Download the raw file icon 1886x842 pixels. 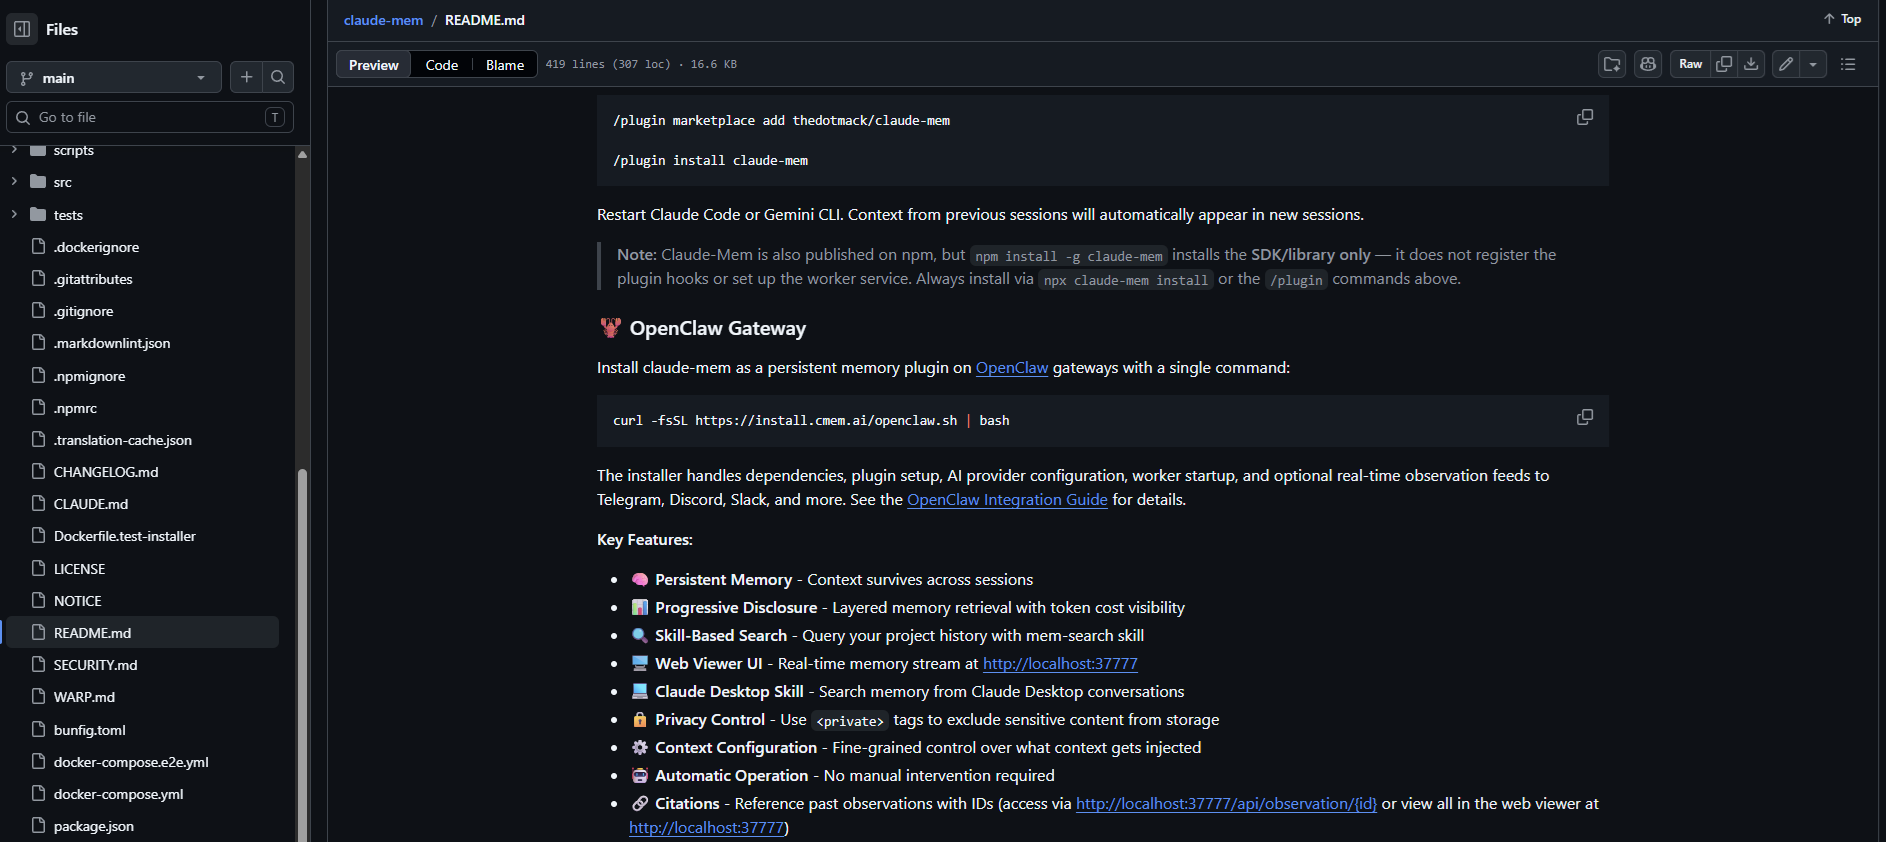click(x=1751, y=64)
